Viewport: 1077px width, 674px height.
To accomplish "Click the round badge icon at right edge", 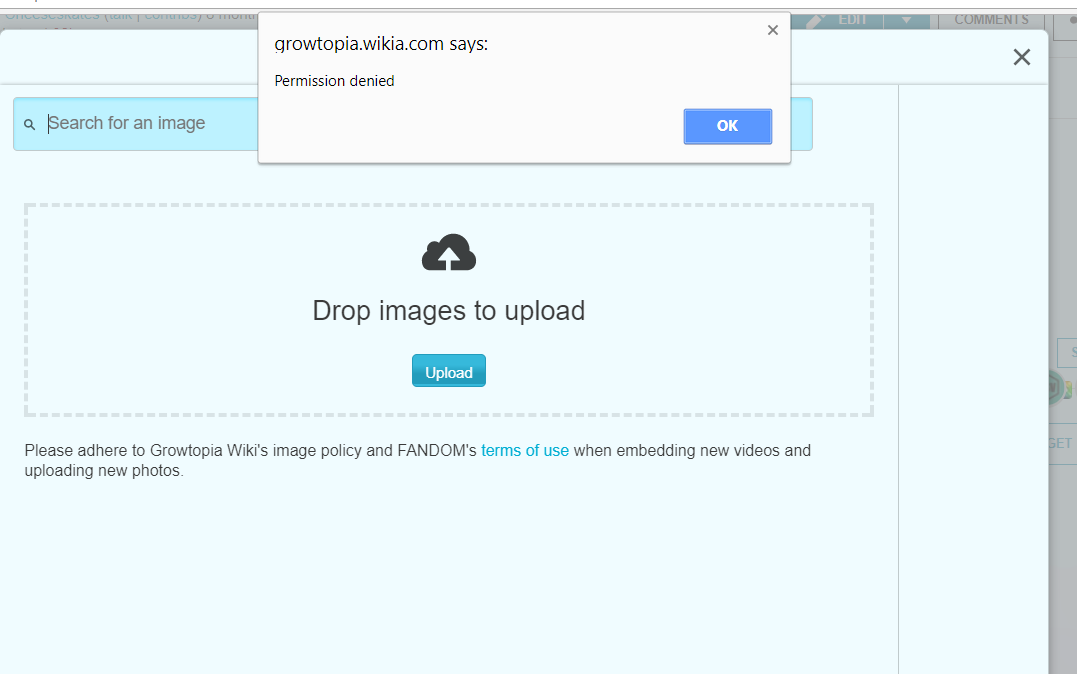I will click(1056, 388).
